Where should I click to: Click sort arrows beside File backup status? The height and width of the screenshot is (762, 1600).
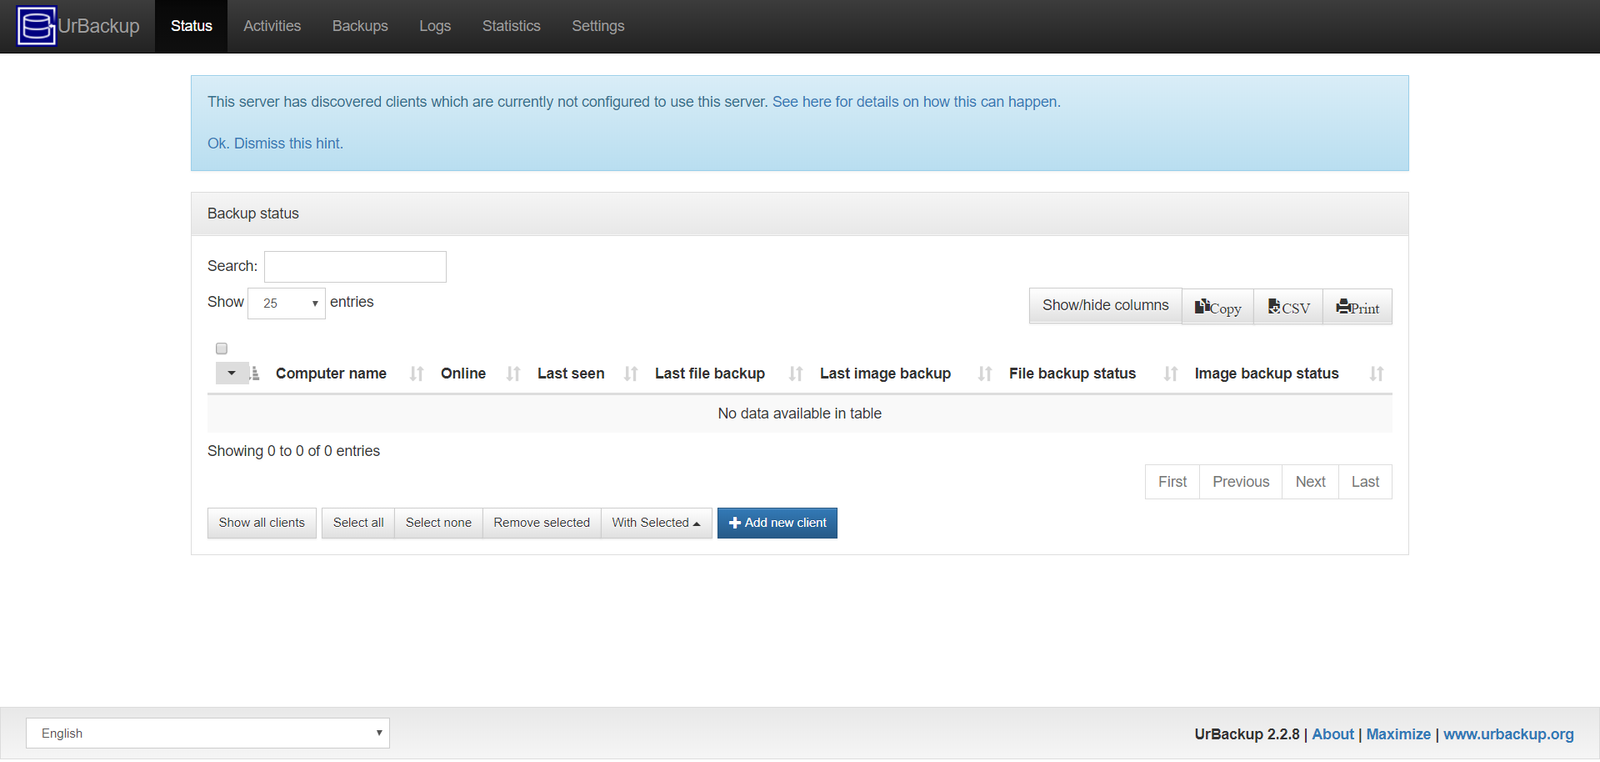pyautogui.click(x=1171, y=374)
